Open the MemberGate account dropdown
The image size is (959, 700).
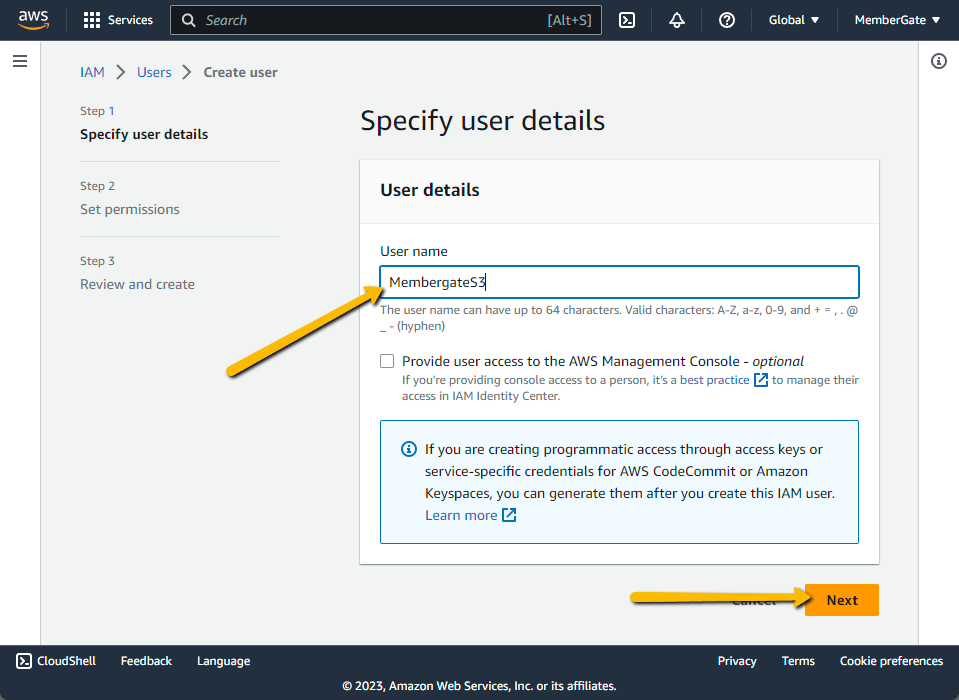pos(897,20)
